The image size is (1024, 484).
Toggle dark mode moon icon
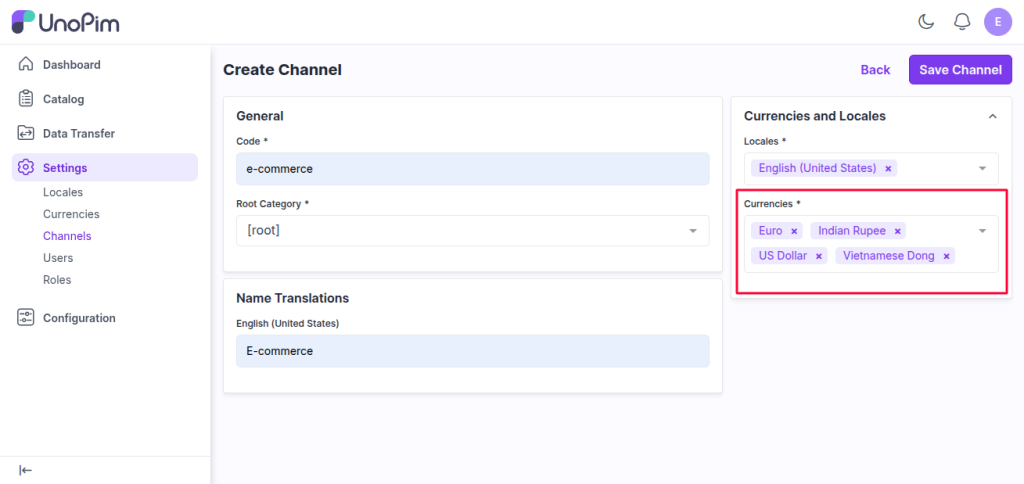(926, 22)
